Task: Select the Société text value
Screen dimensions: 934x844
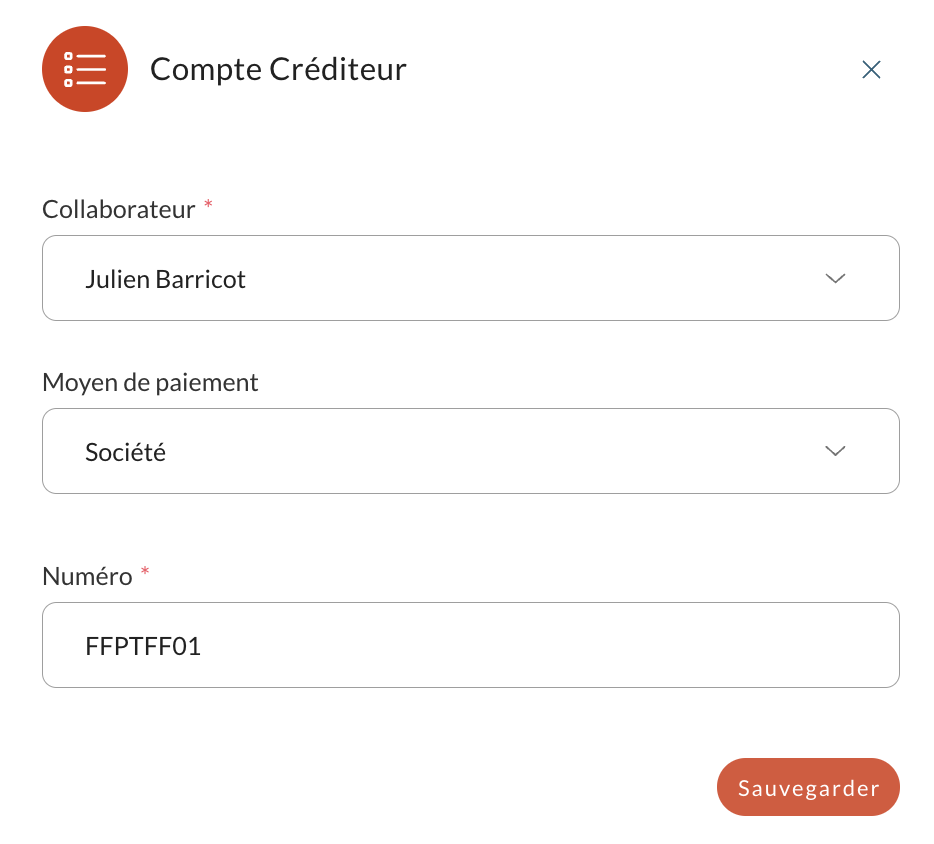Action: [125, 452]
